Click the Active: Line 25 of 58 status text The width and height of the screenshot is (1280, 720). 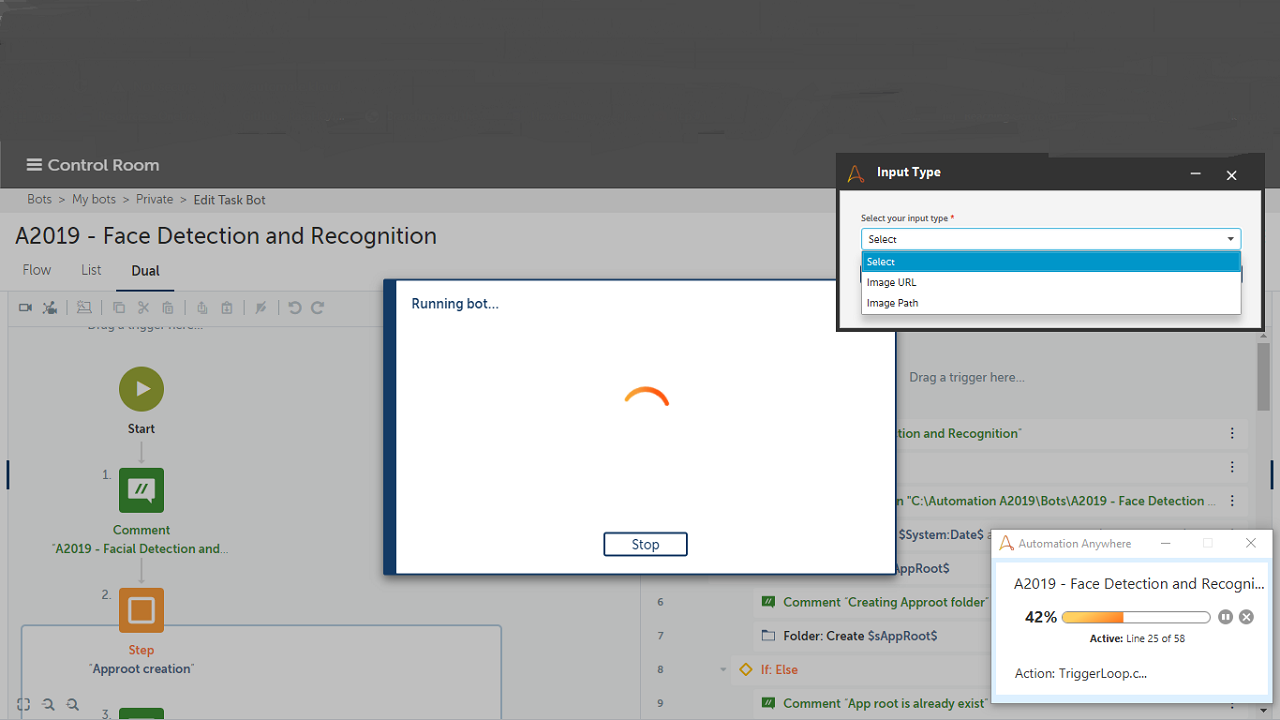[x=1137, y=639]
